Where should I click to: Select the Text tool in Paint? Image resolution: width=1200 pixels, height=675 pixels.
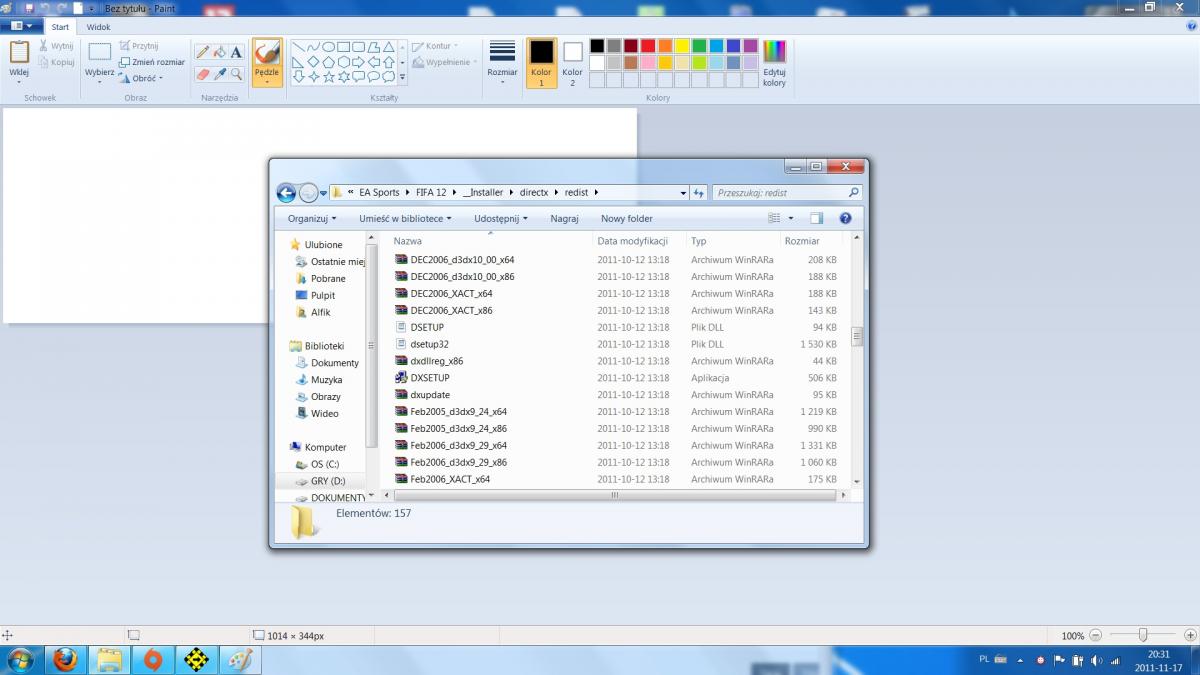point(237,52)
